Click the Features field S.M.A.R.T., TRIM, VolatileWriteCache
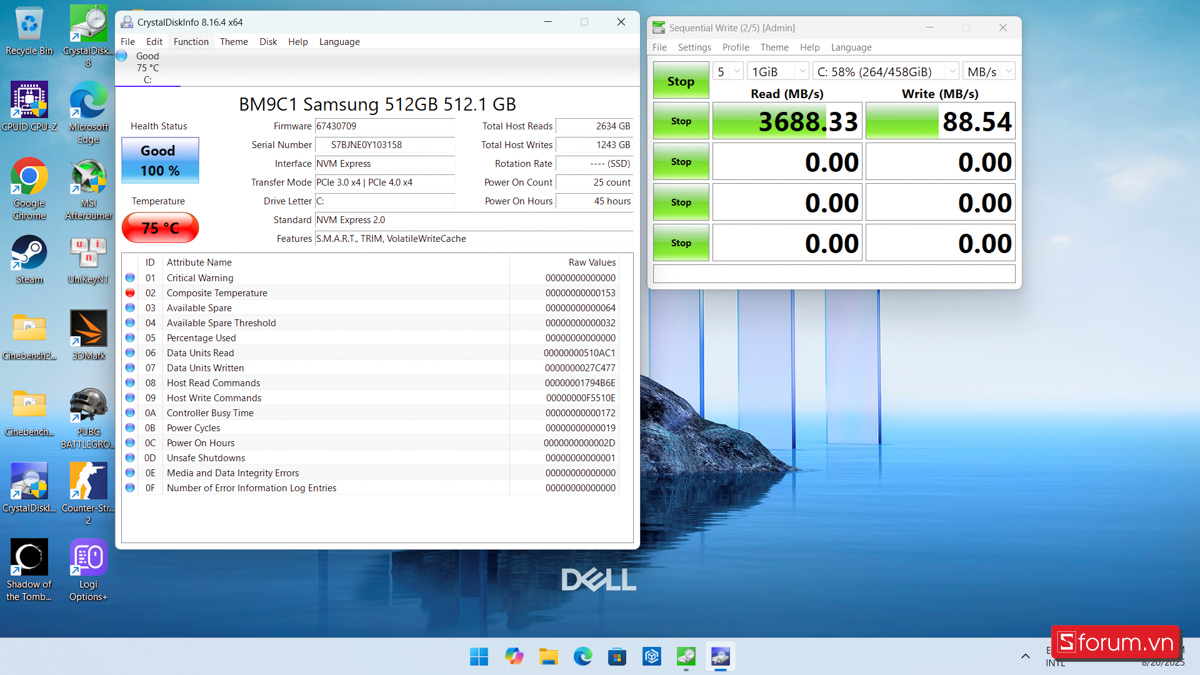 [474, 239]
